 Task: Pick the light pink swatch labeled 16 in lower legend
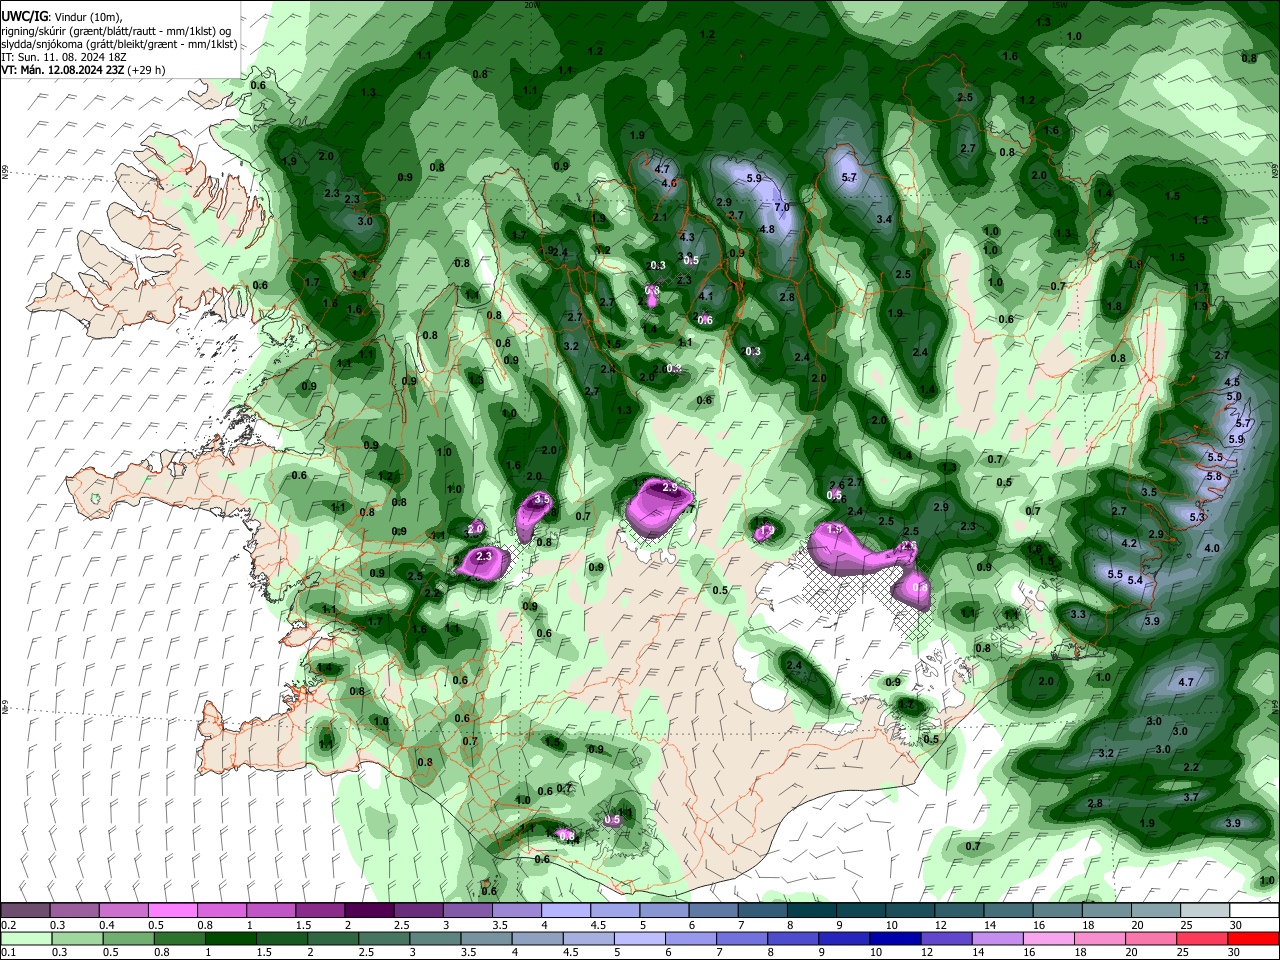coord(1049,939)
